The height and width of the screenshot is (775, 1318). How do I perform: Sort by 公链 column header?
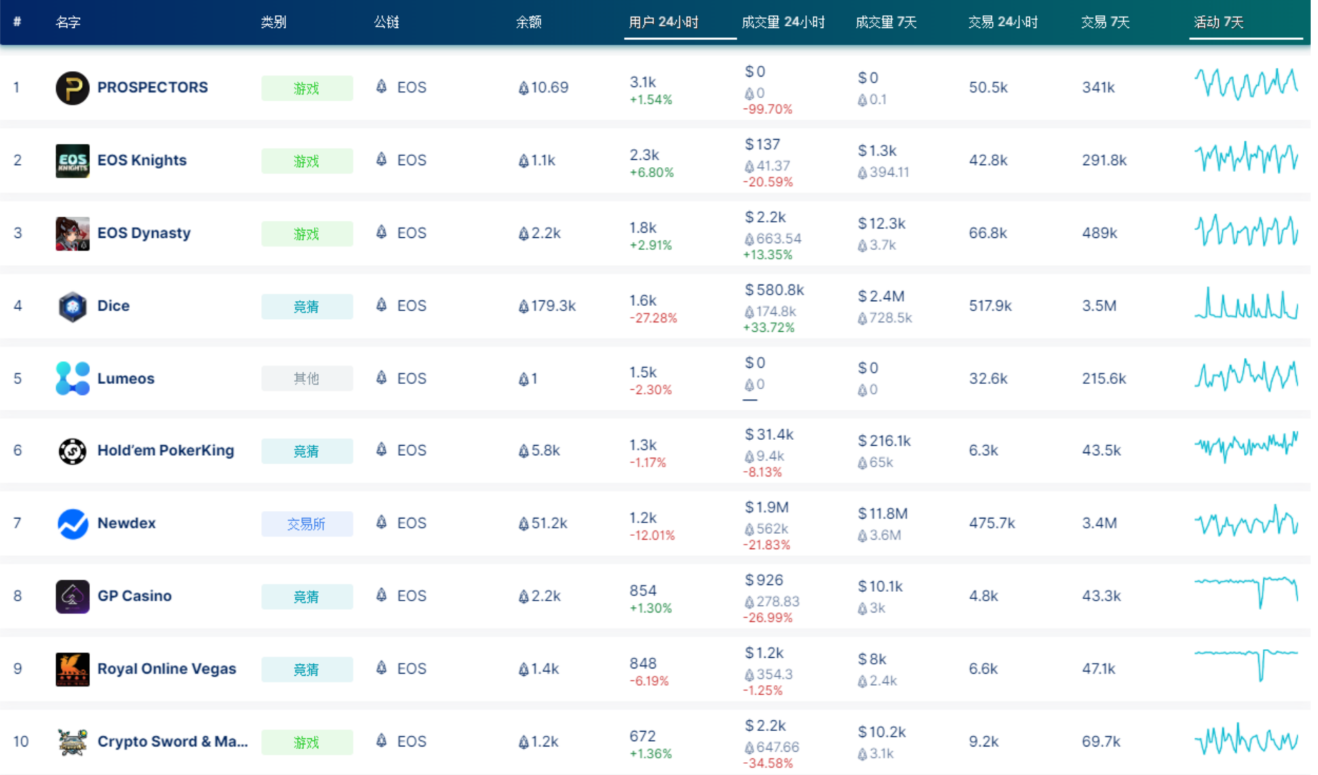(x=387, y=22)
